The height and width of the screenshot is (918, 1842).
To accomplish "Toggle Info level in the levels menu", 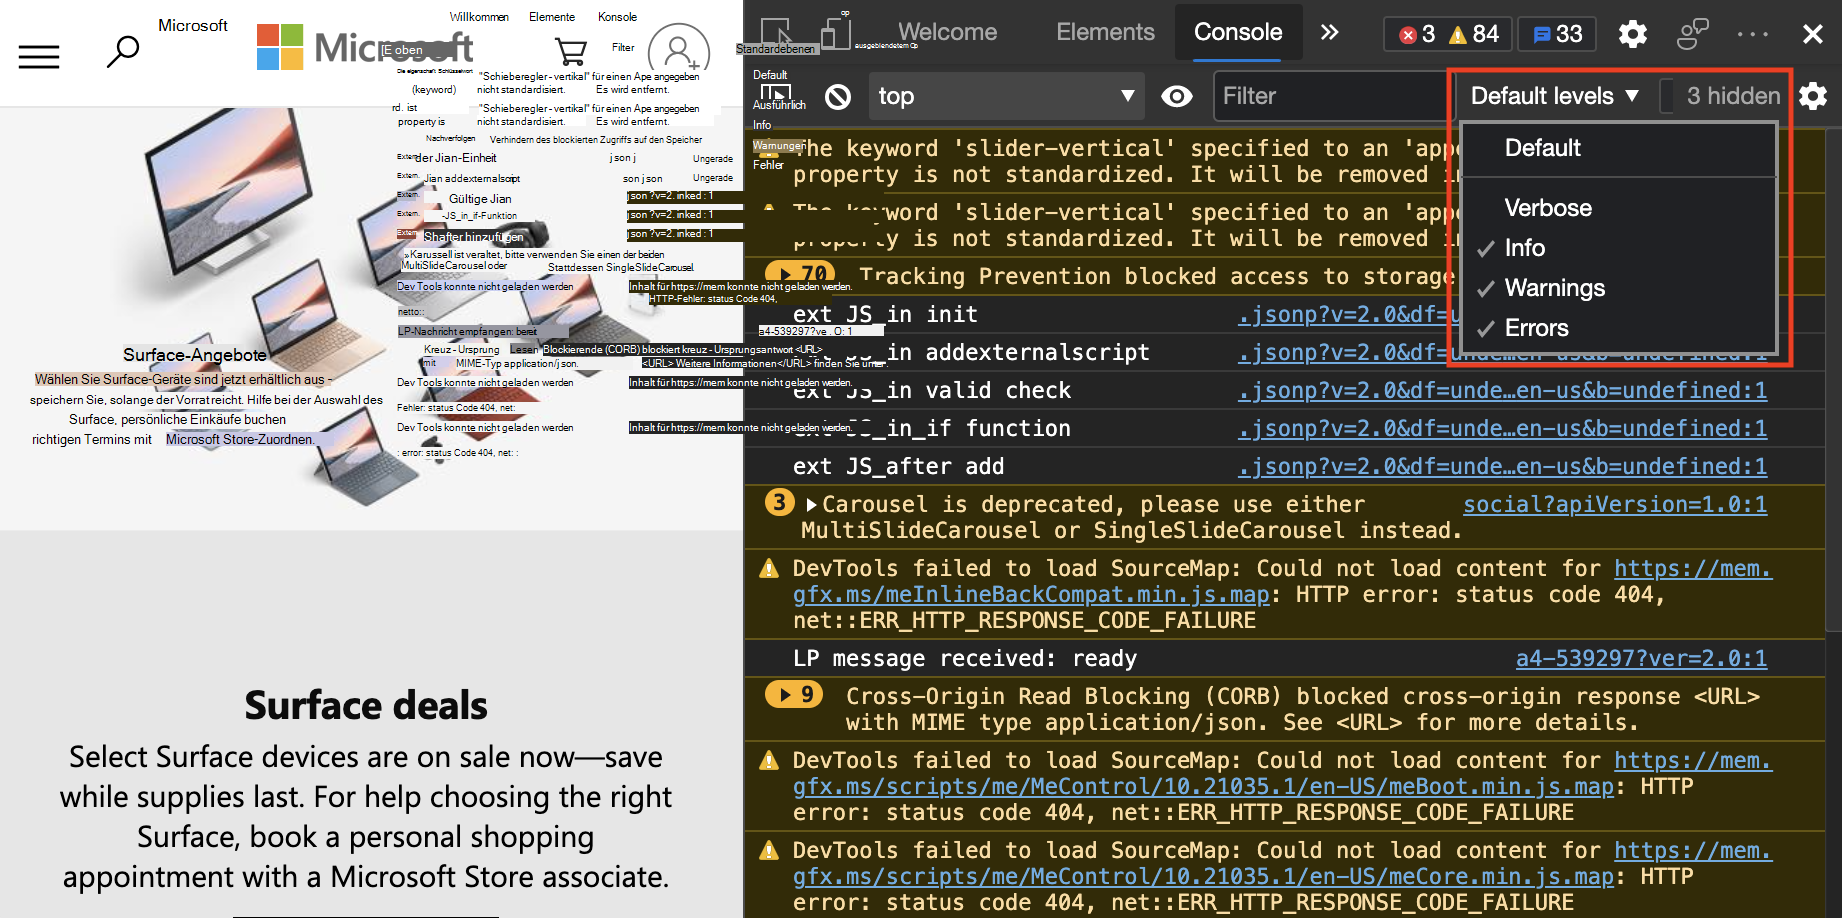I will [1619, 248].
